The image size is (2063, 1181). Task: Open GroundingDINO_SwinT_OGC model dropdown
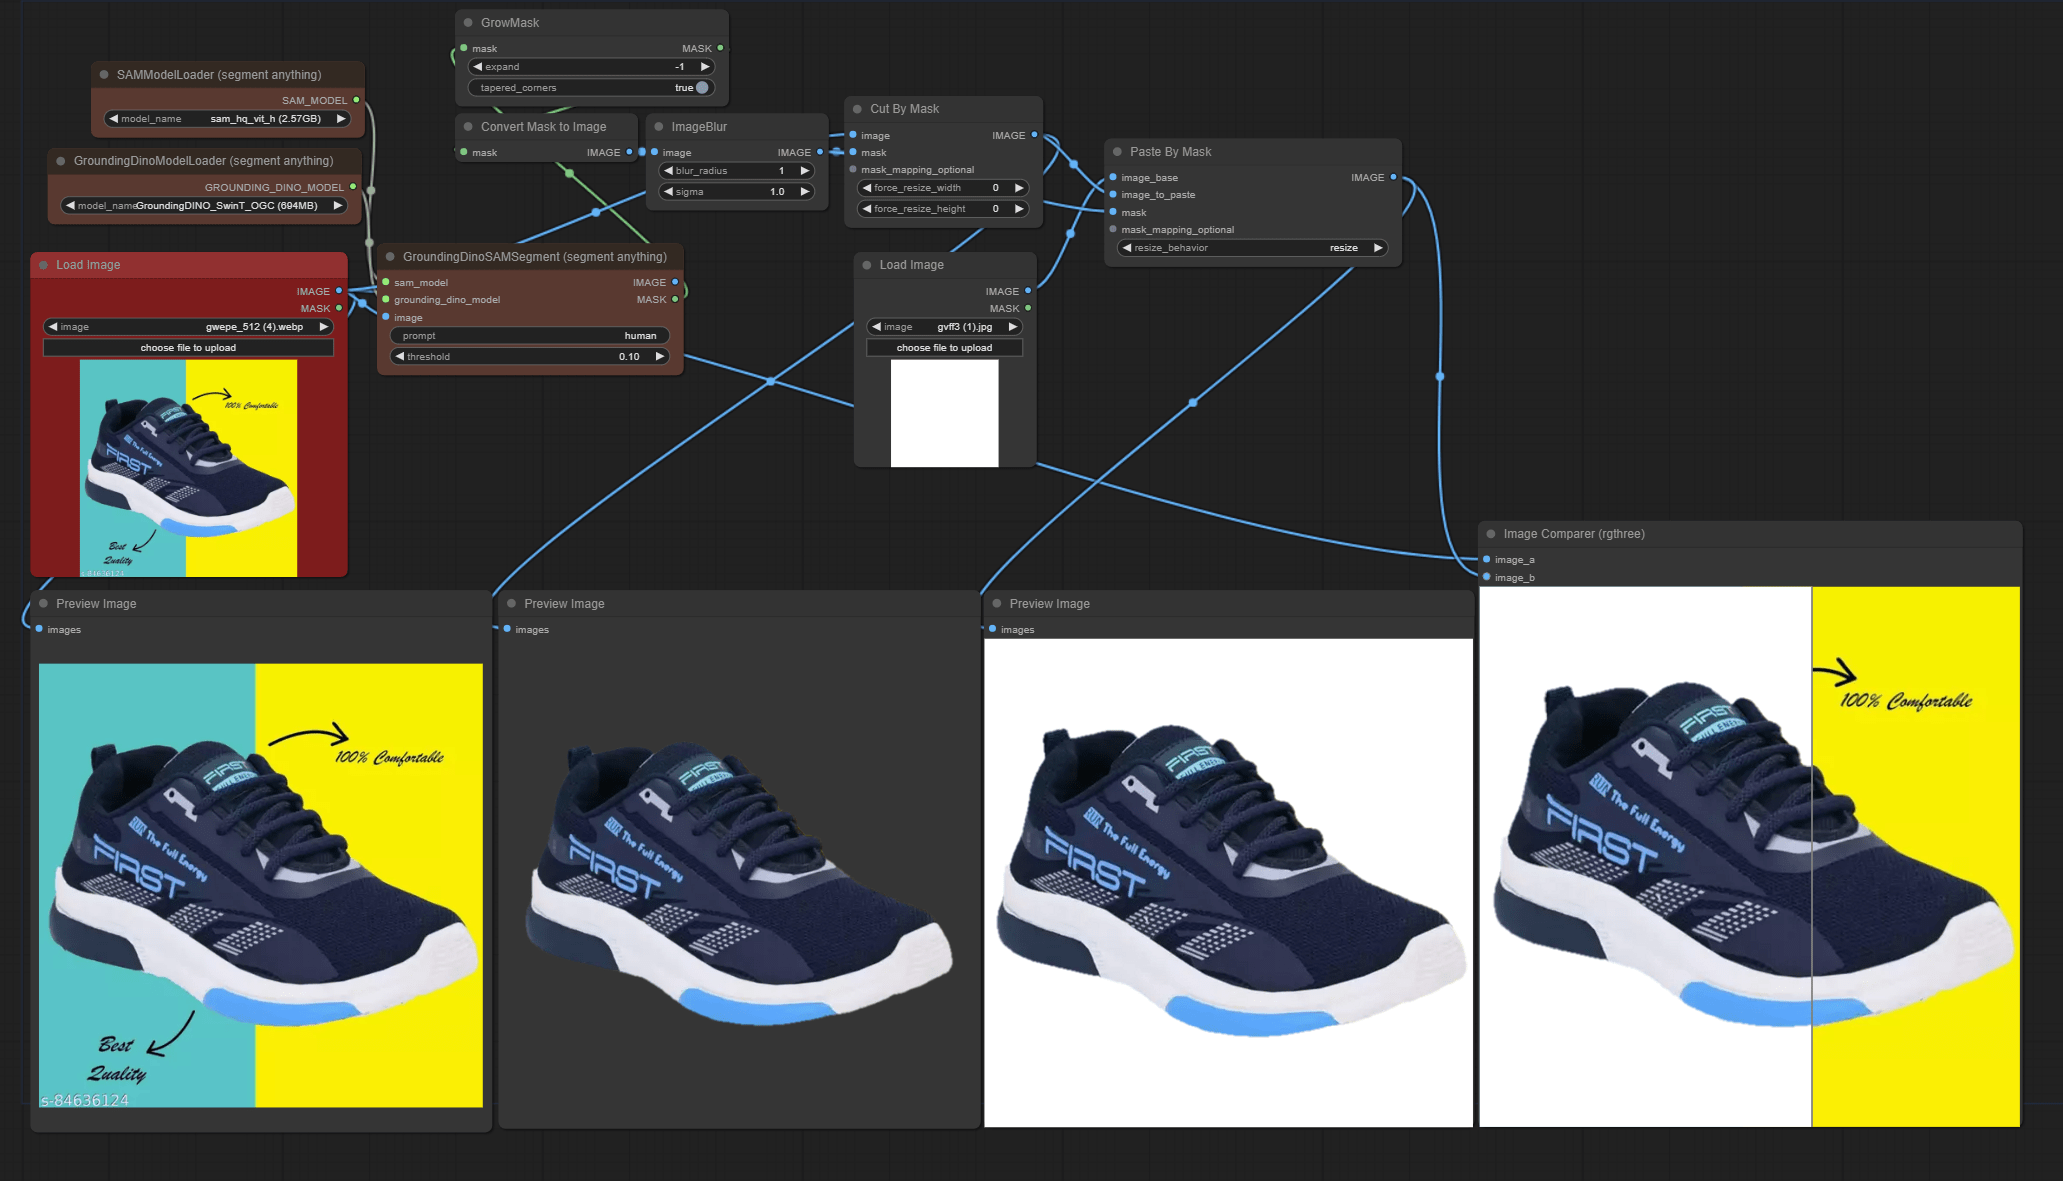204,206
